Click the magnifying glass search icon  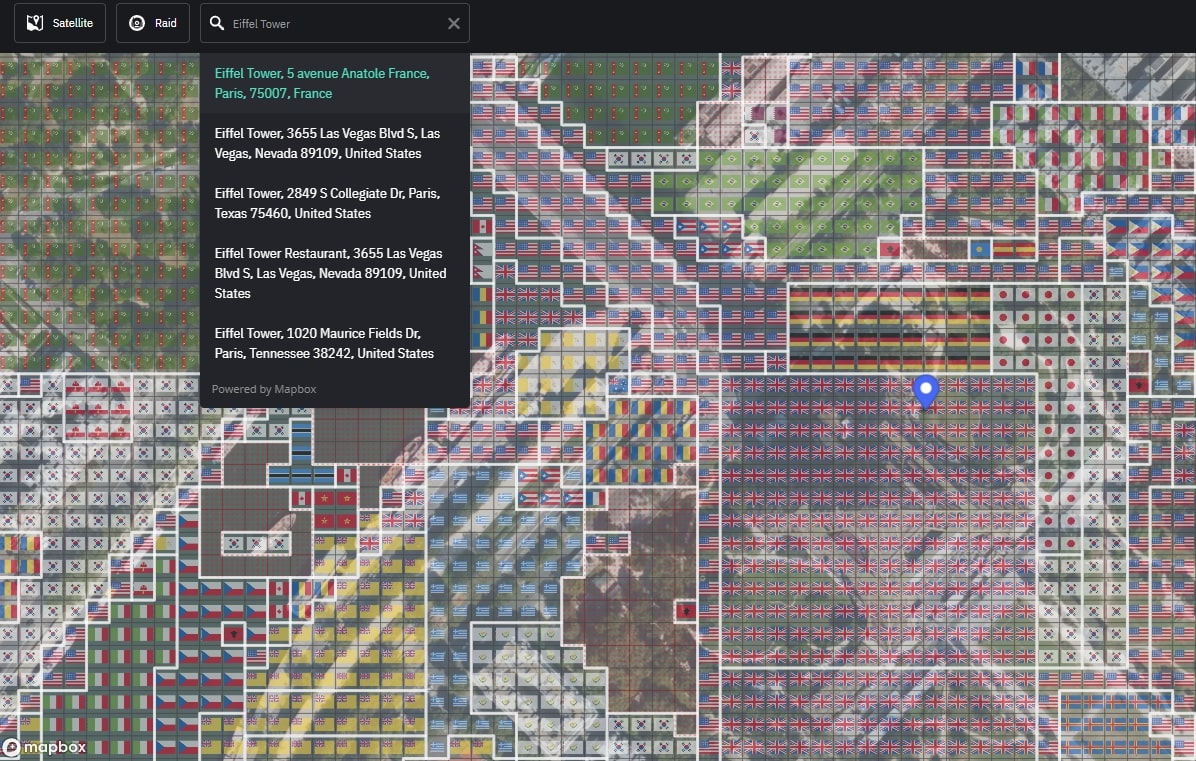click(217, 23)
